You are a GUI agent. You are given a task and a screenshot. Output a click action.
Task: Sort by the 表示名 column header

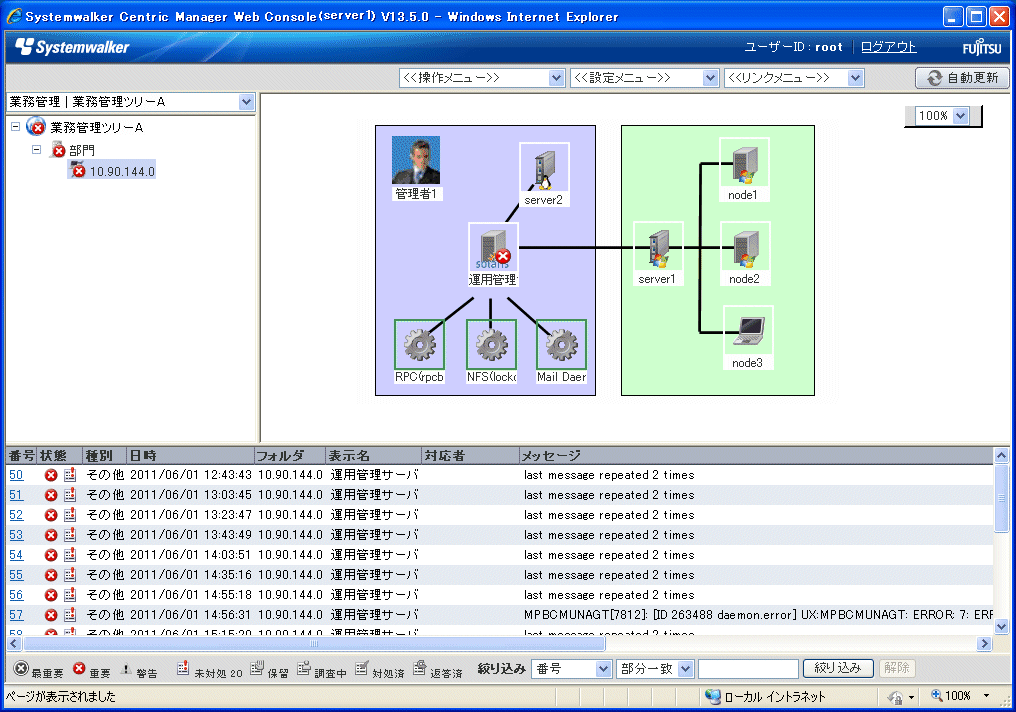coord(373,455)
